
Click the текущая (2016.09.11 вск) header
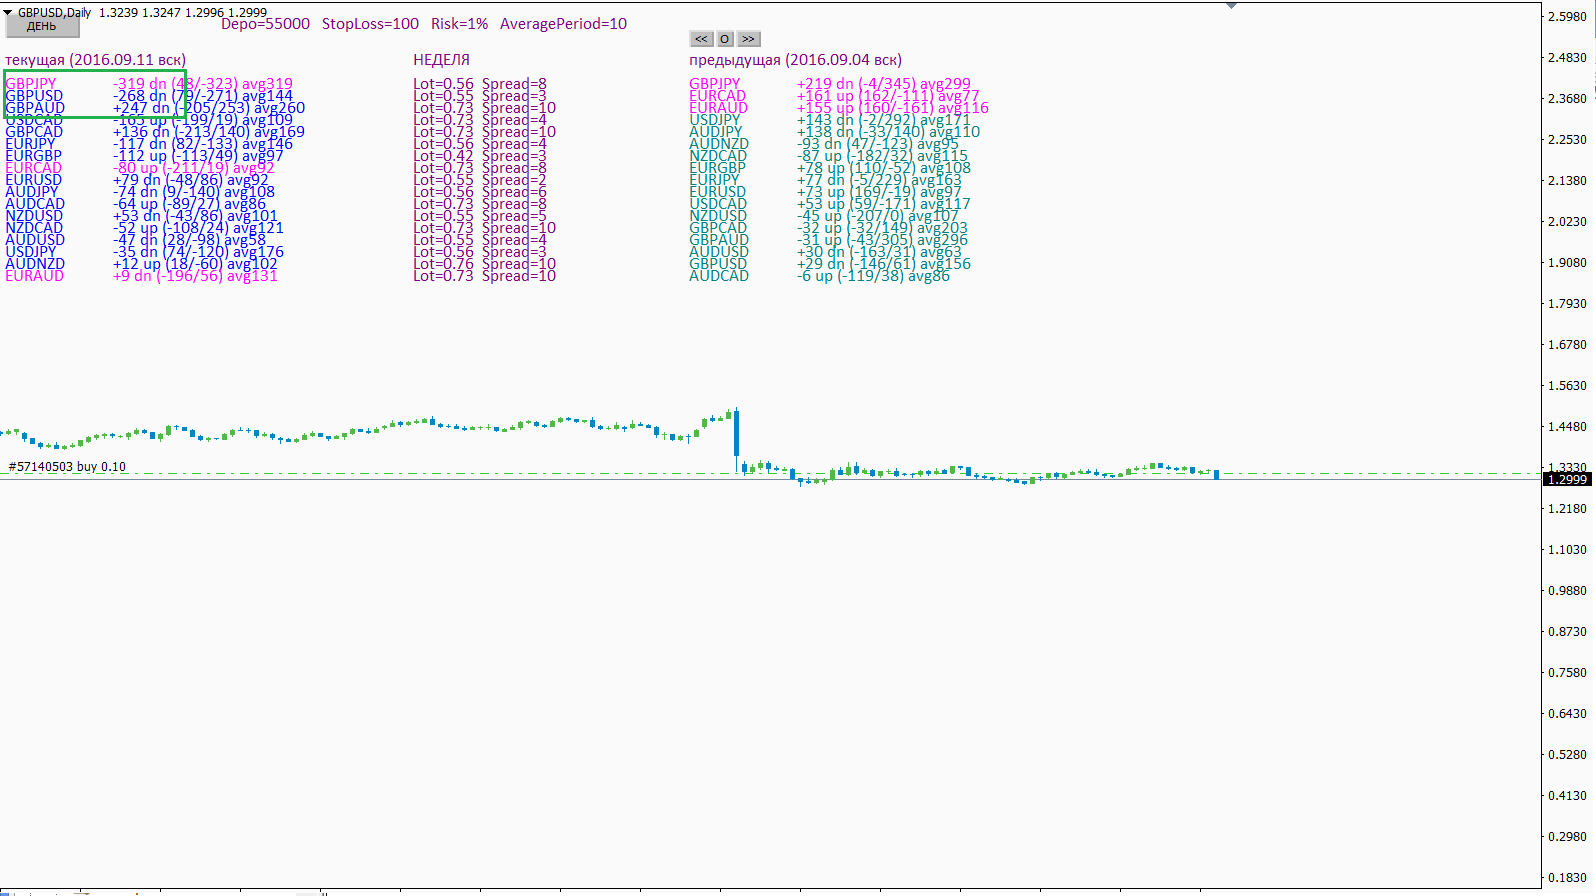coord(95,60)
